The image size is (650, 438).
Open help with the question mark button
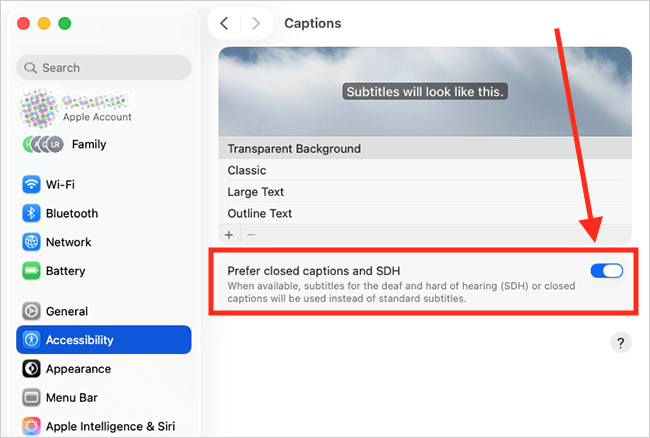point(620,343)
